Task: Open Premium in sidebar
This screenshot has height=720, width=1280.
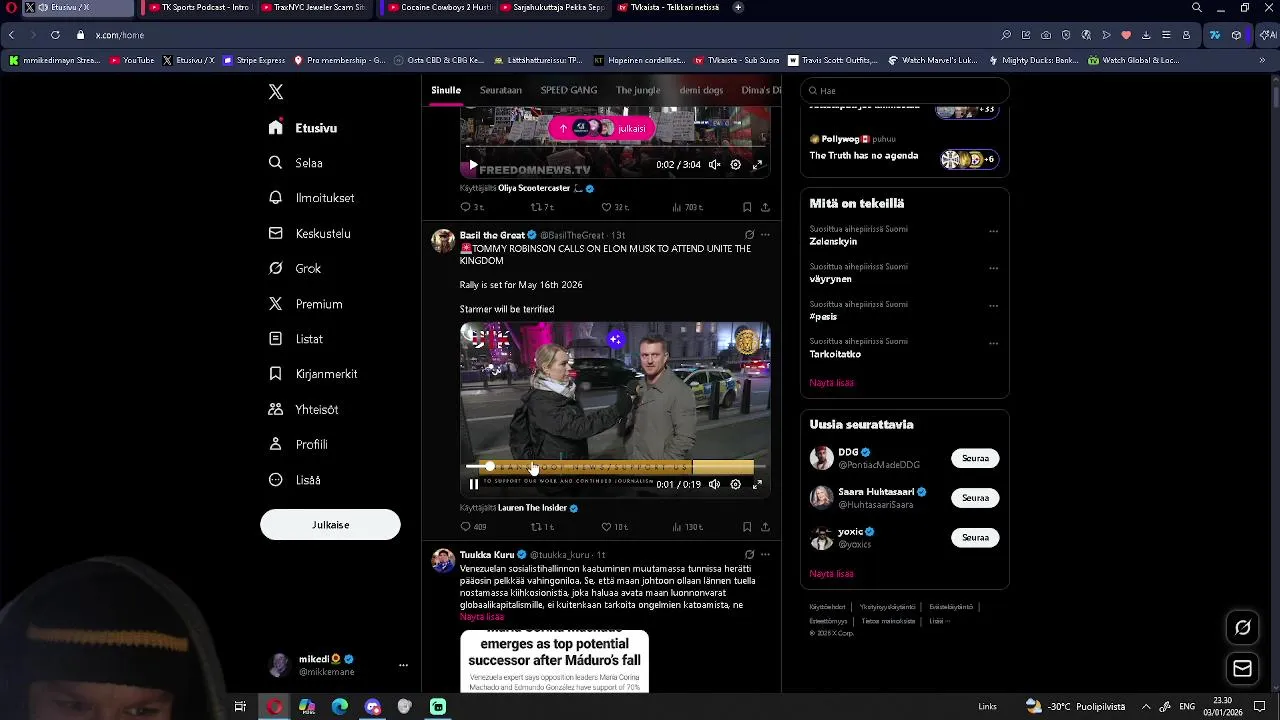Action: click(306, 304)
